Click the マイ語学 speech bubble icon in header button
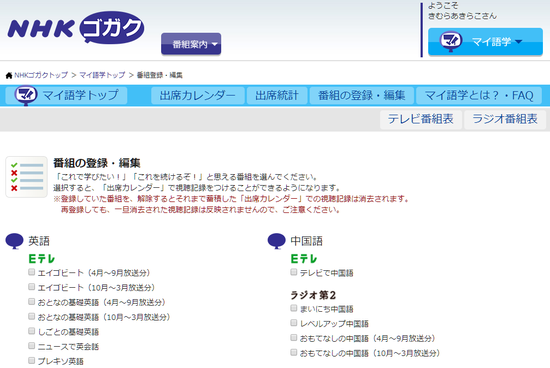 click(x=451, y=42)
